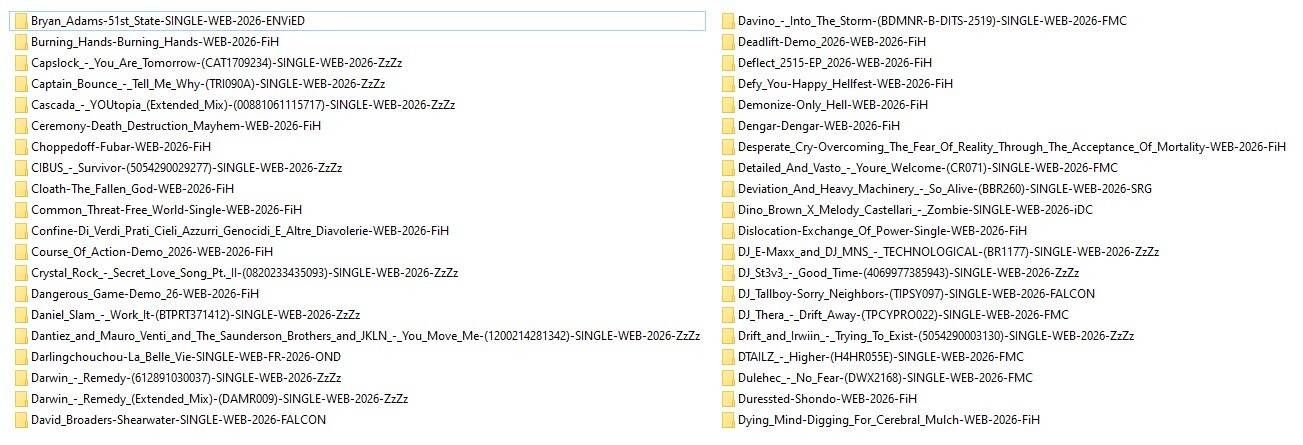Screen dimensions: 1303x445
Task: Click folder icon for Course_Of_Action-Demo_2026
Action: [21, 251]
